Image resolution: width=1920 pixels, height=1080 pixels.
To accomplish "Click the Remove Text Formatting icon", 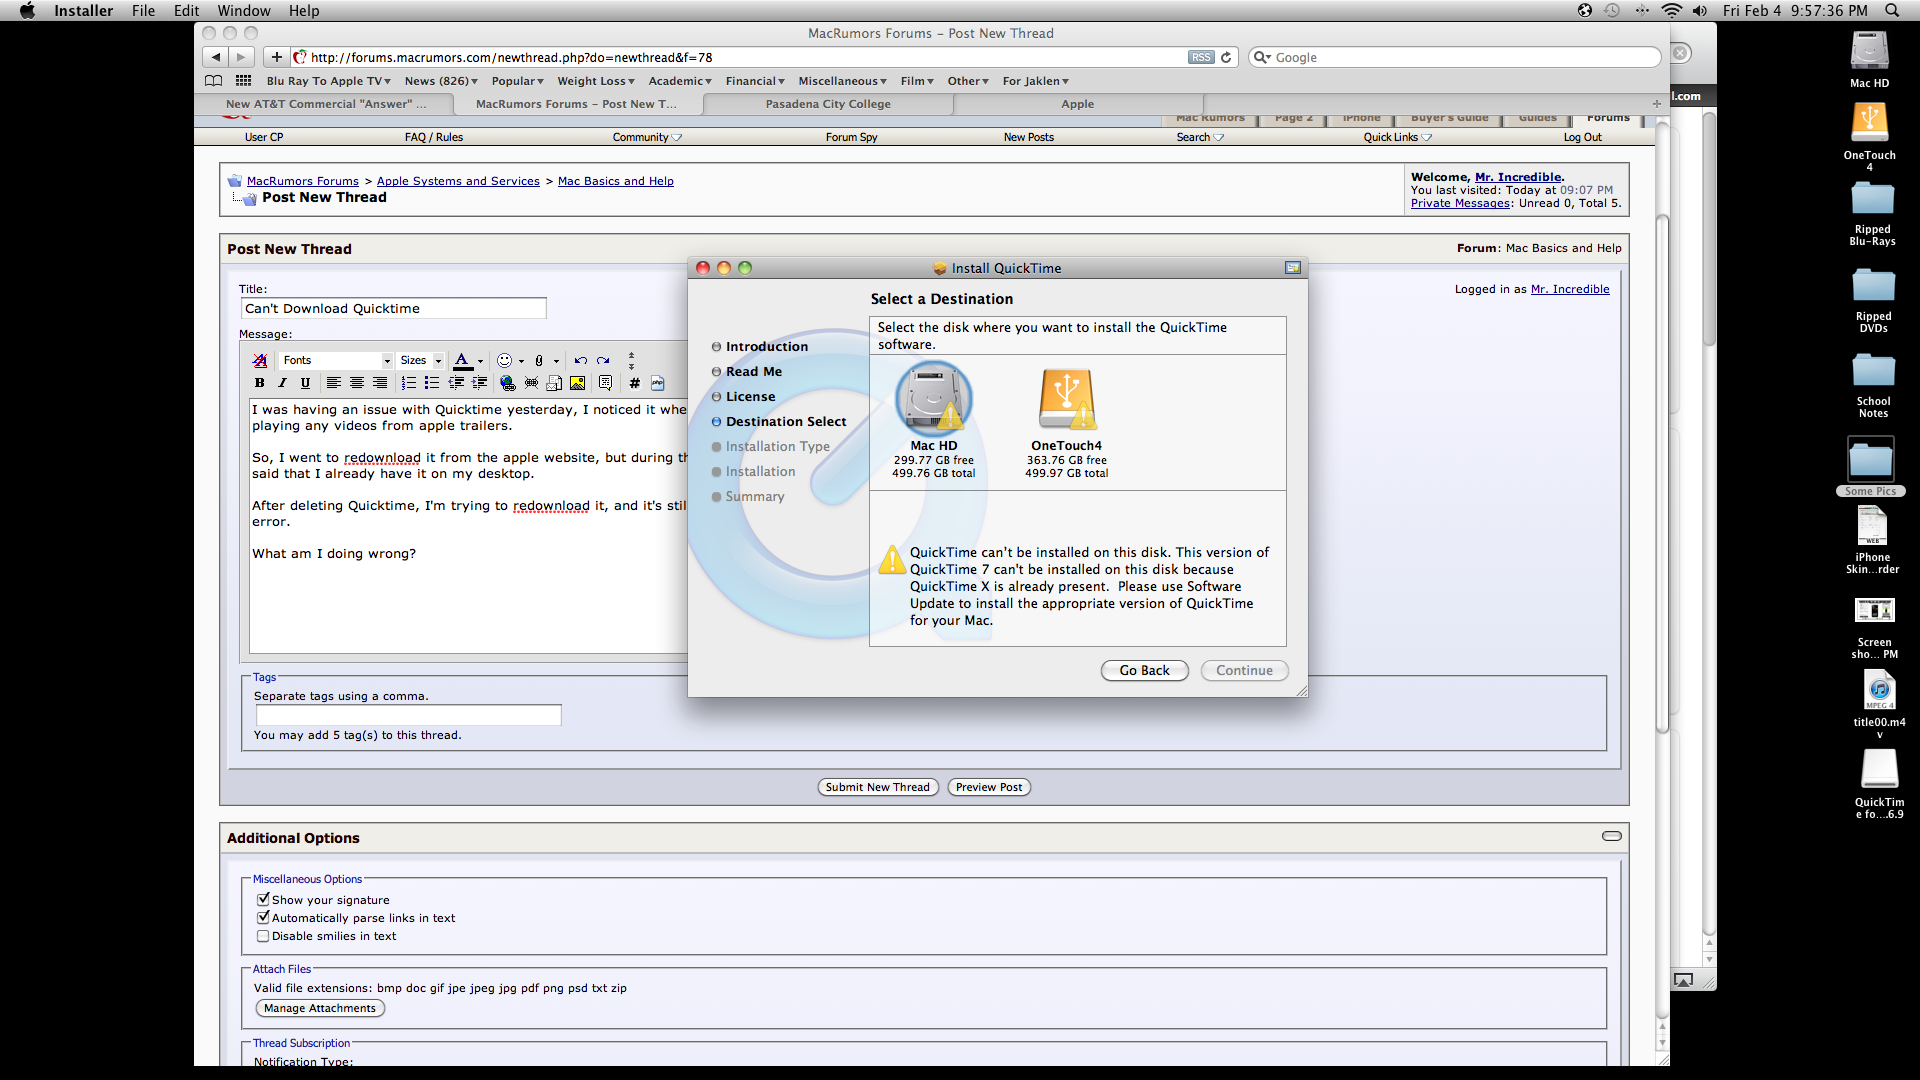I will (260, 360).
